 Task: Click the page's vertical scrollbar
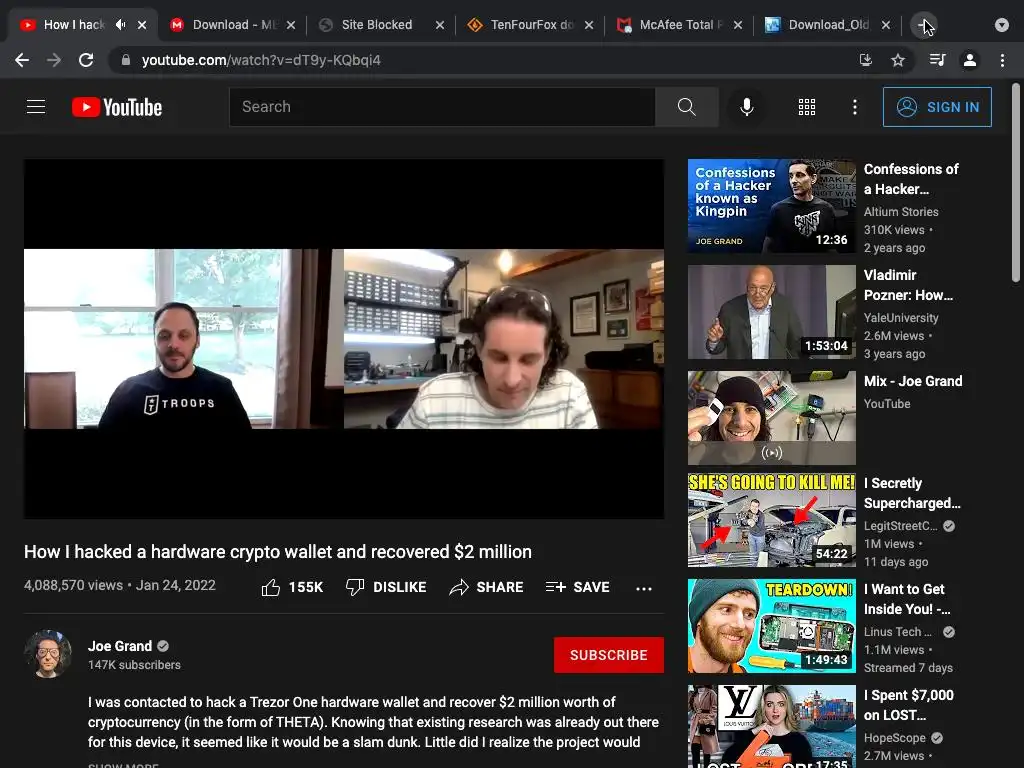coord(1016,183)
